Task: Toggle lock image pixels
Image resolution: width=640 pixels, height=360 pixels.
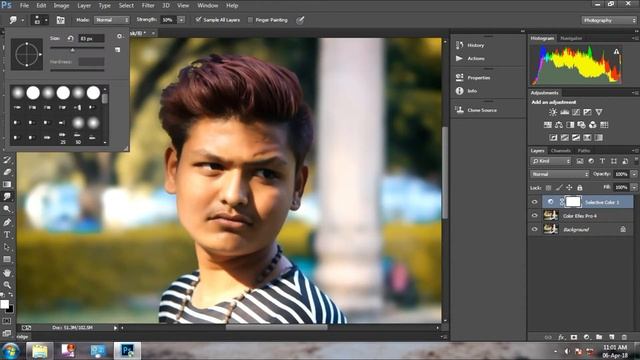Action: [x=559, y=188]
